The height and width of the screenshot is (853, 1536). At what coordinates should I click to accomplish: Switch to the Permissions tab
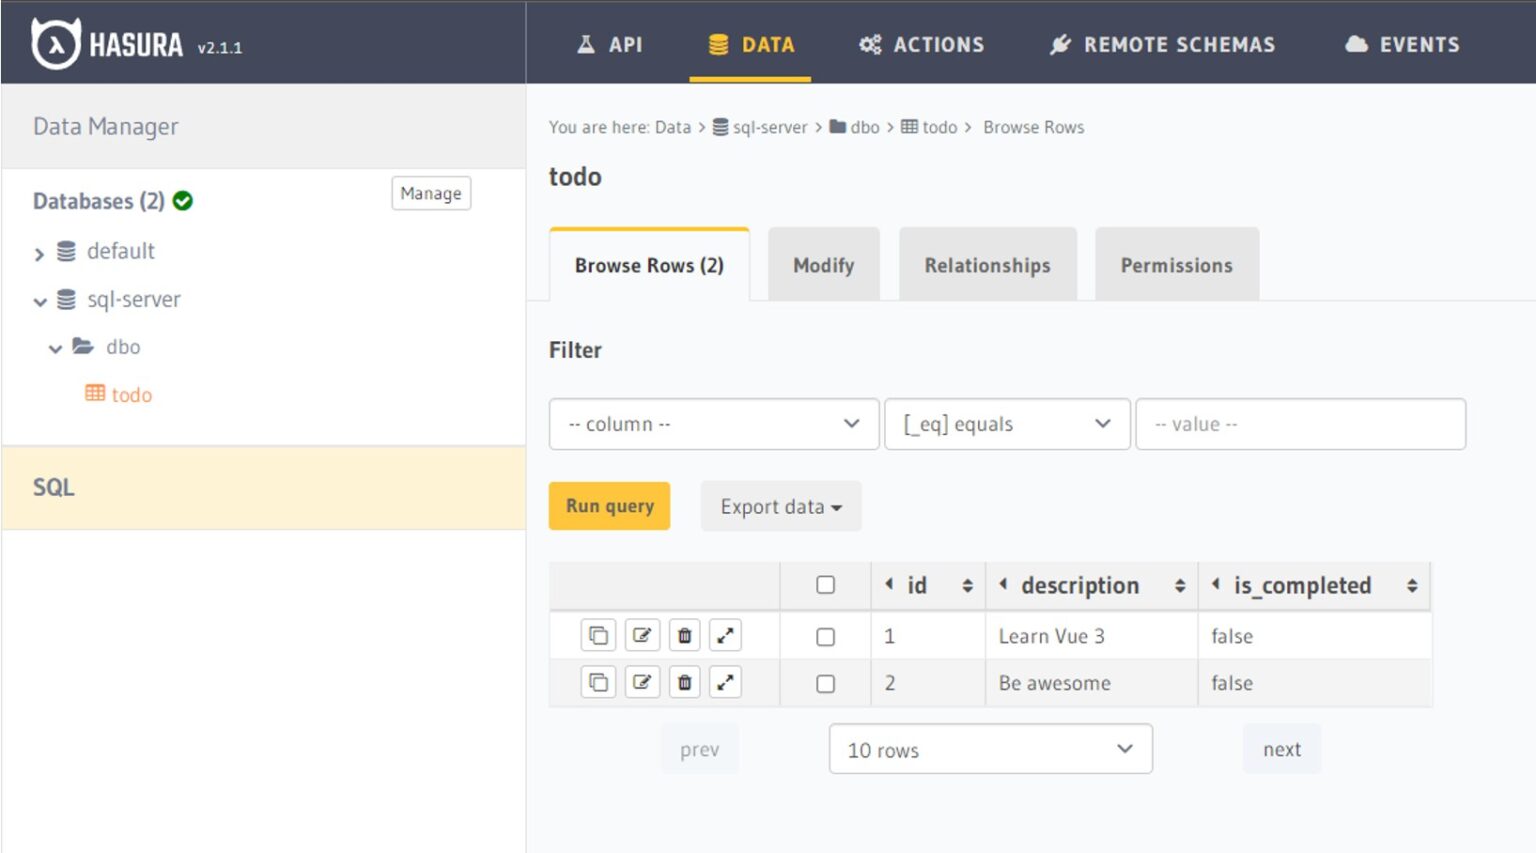(x=1176, y=265)
